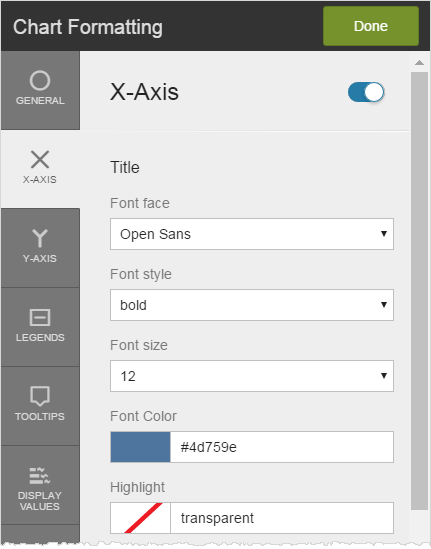
Task: Open the Legends icon section
Action: (x=40, y=318)
